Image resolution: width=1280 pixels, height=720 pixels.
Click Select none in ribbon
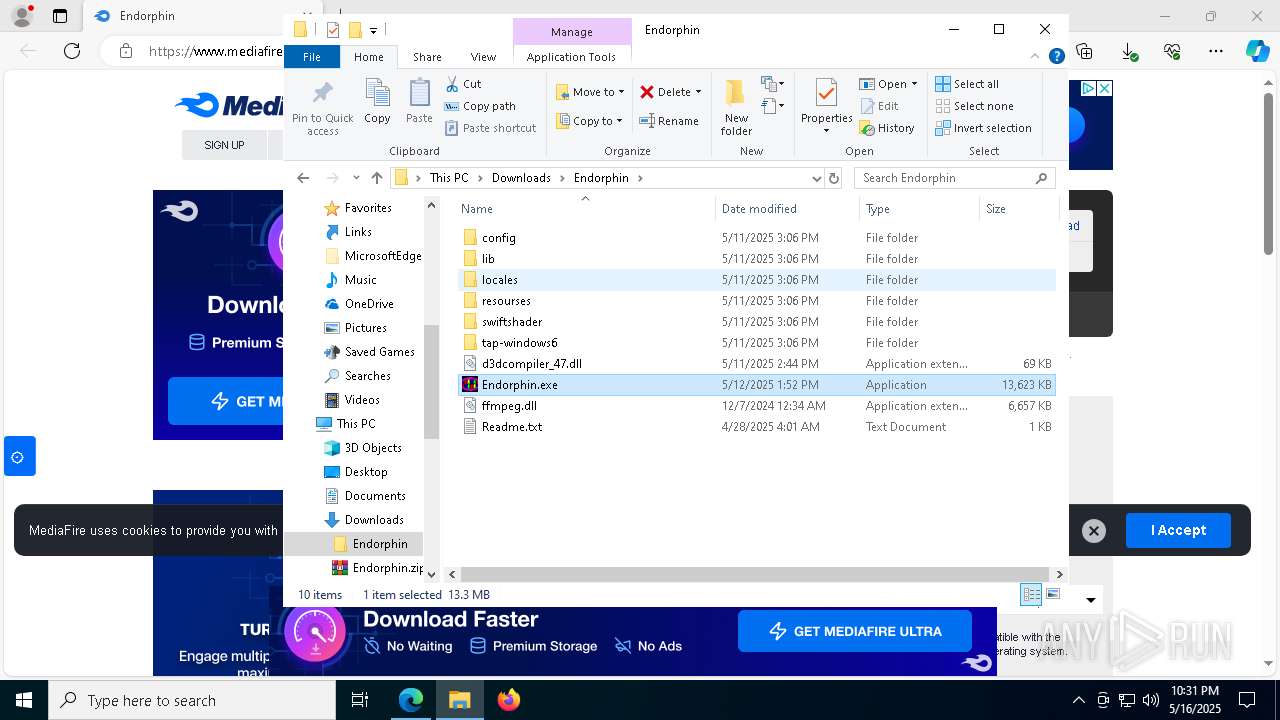point(974,106)
